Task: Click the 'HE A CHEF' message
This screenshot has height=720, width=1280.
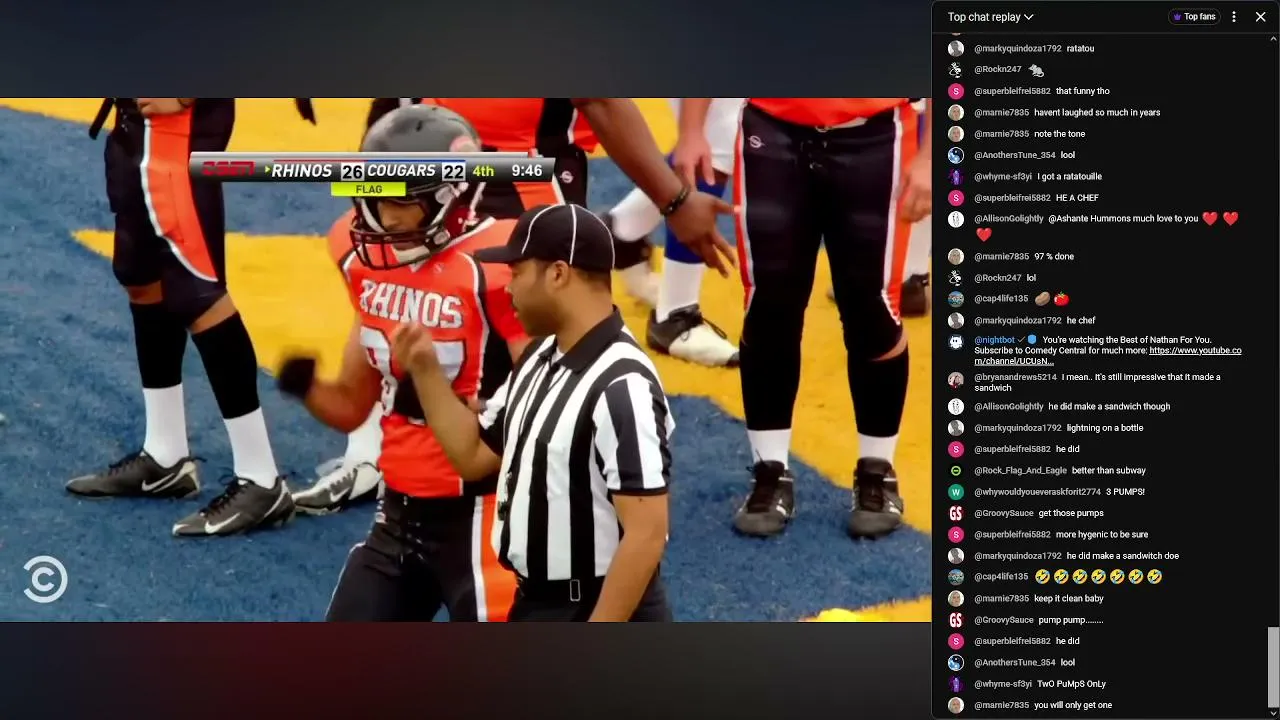Action: [x=1077, y=198]
